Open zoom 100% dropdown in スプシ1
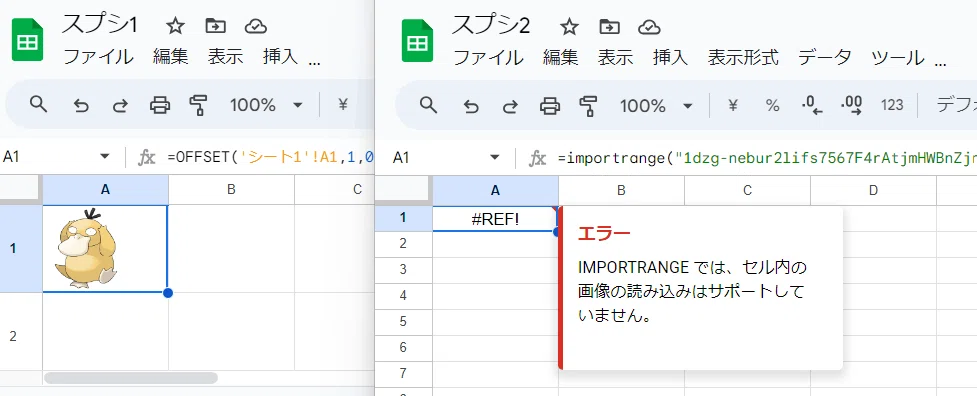 (266, 105)
